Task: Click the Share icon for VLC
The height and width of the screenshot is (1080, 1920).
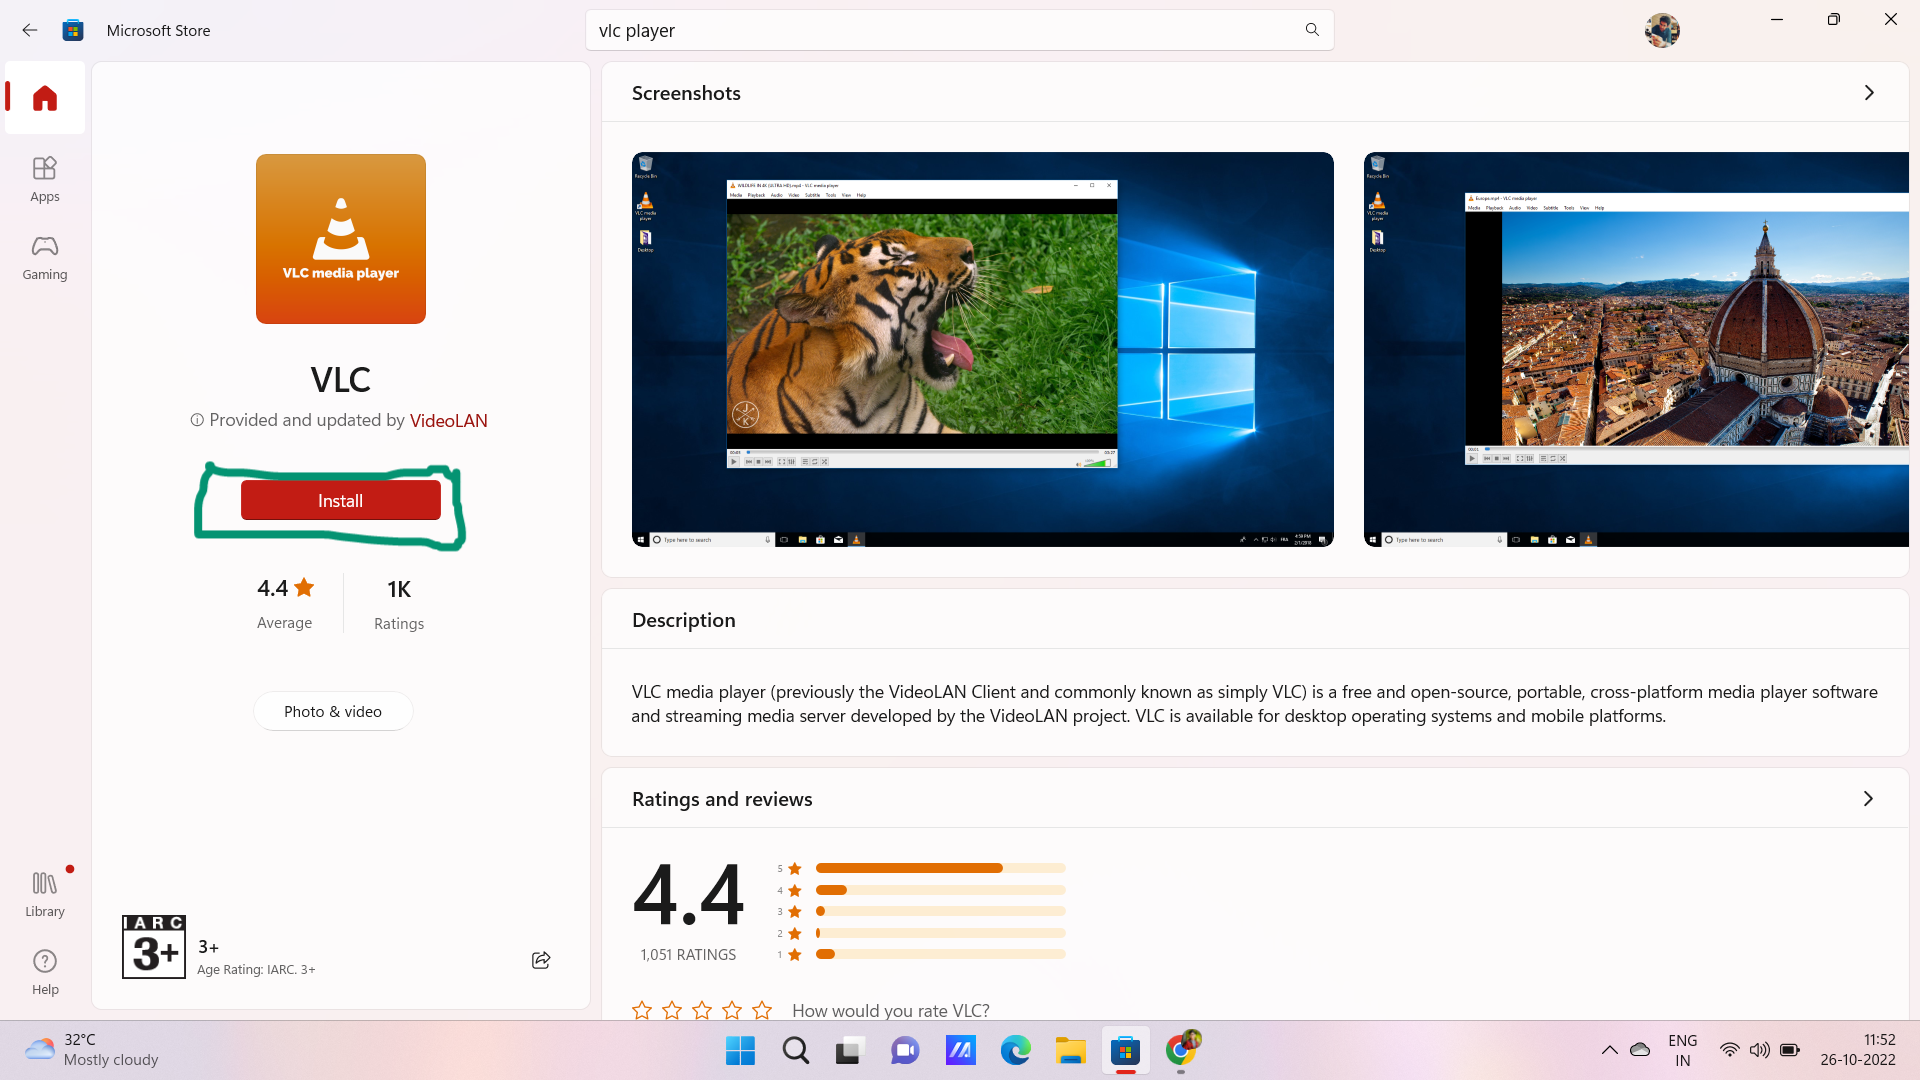Action: pos(541,960)
